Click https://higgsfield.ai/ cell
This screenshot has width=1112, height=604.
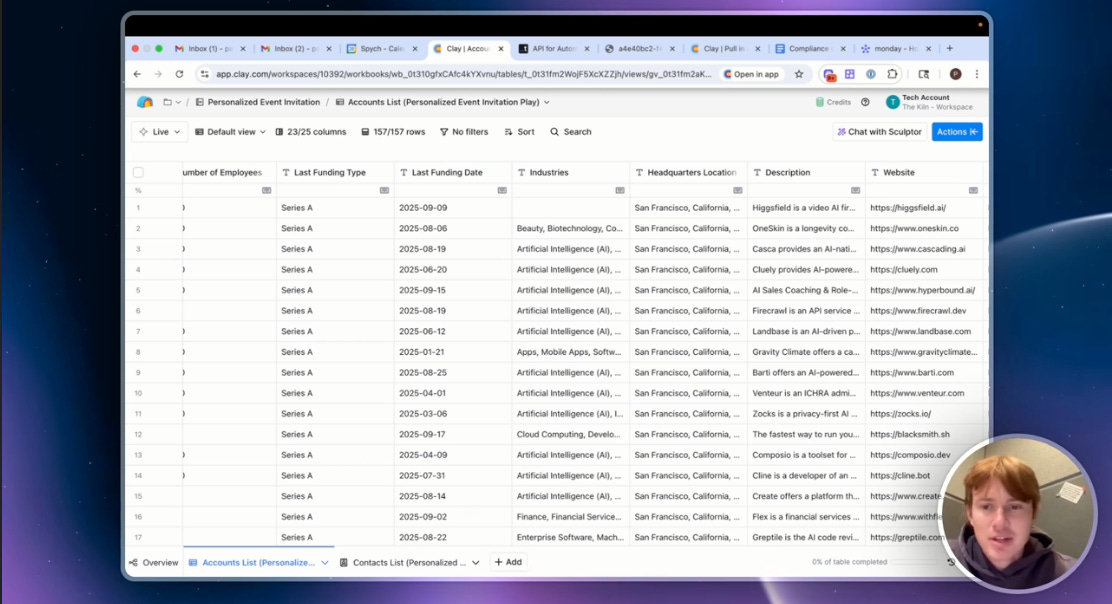(924, 208)
